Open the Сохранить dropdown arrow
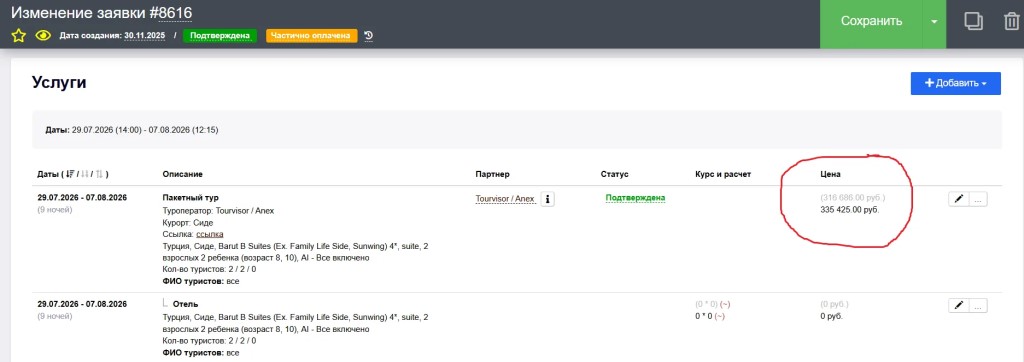This screenshot has height=362, width=1024. [934, 21]
